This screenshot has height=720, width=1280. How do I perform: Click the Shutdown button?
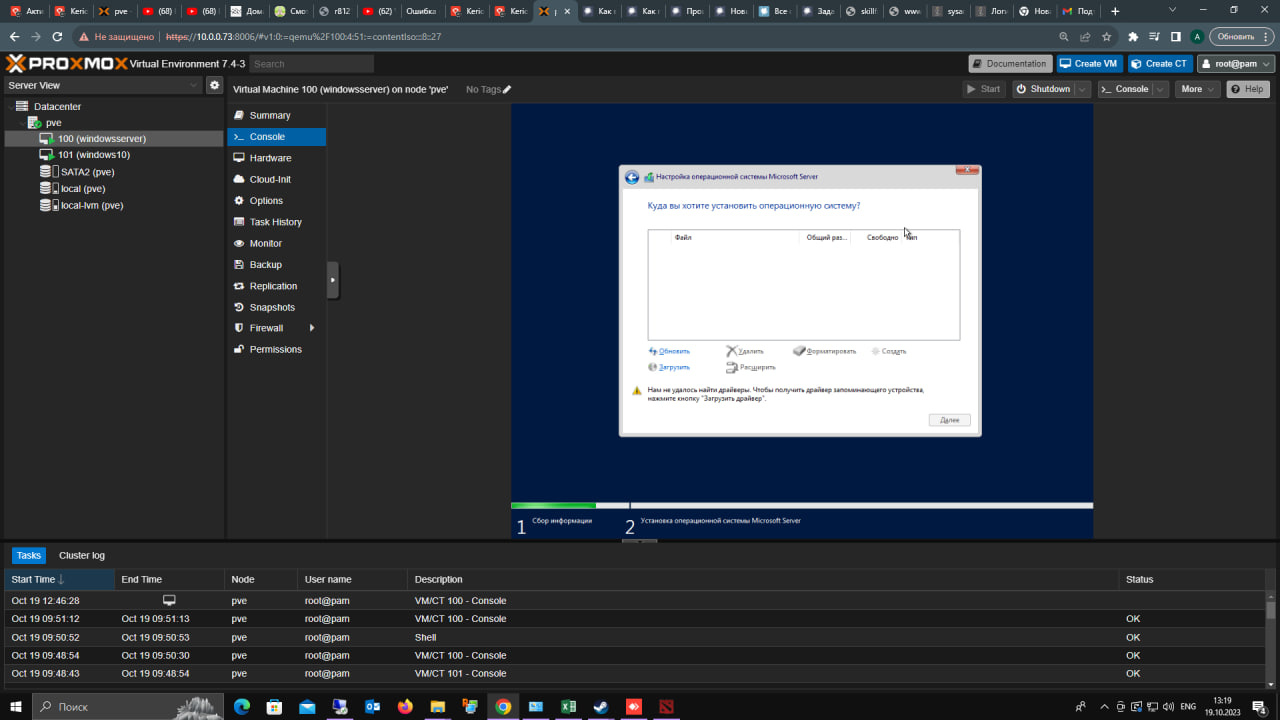(x=1044, y=89)
